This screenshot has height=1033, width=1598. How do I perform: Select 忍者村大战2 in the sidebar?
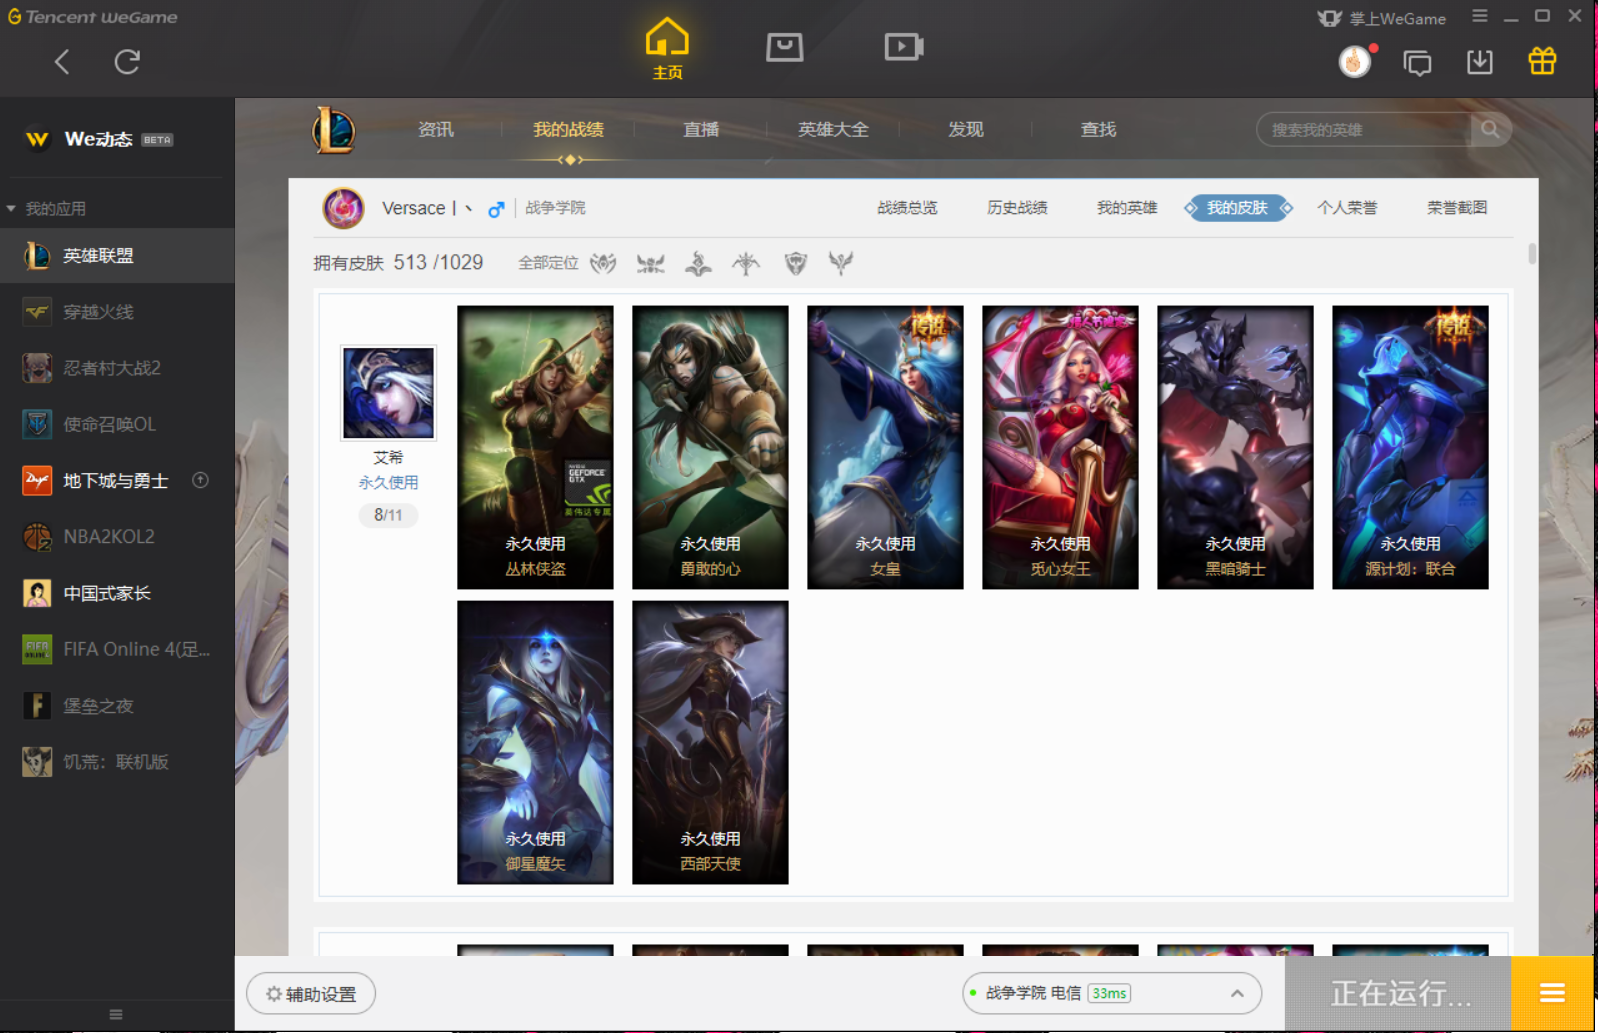pos(117,368)
